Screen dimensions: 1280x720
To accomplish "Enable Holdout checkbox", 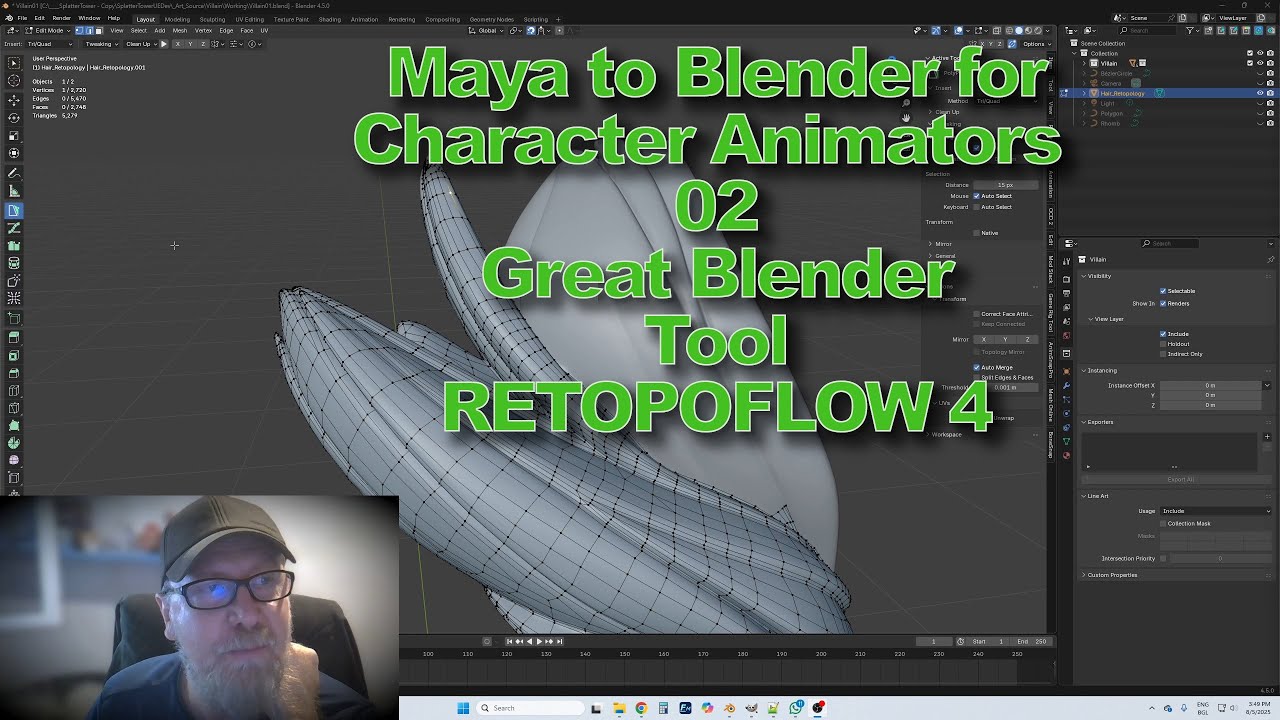I will 1163,344.
